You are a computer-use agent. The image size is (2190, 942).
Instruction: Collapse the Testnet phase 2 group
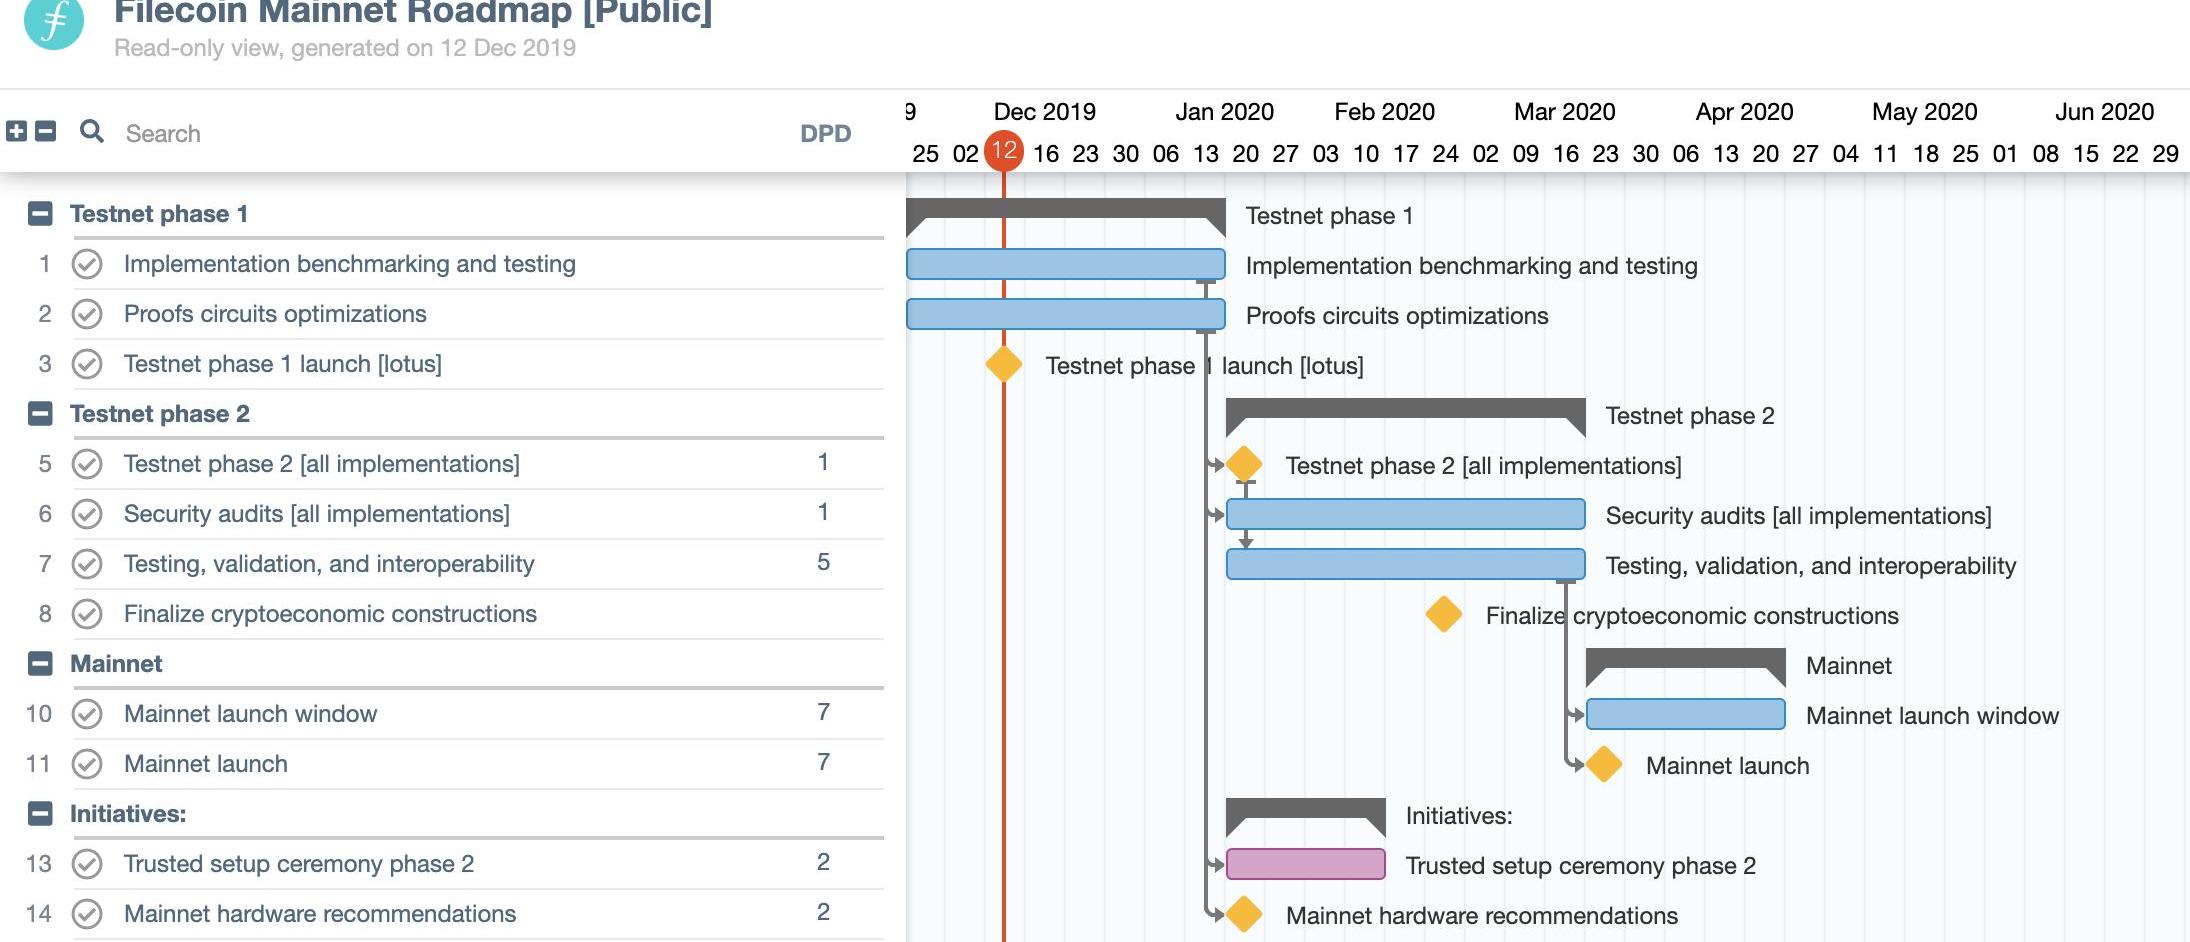click(x=40, y=413)
